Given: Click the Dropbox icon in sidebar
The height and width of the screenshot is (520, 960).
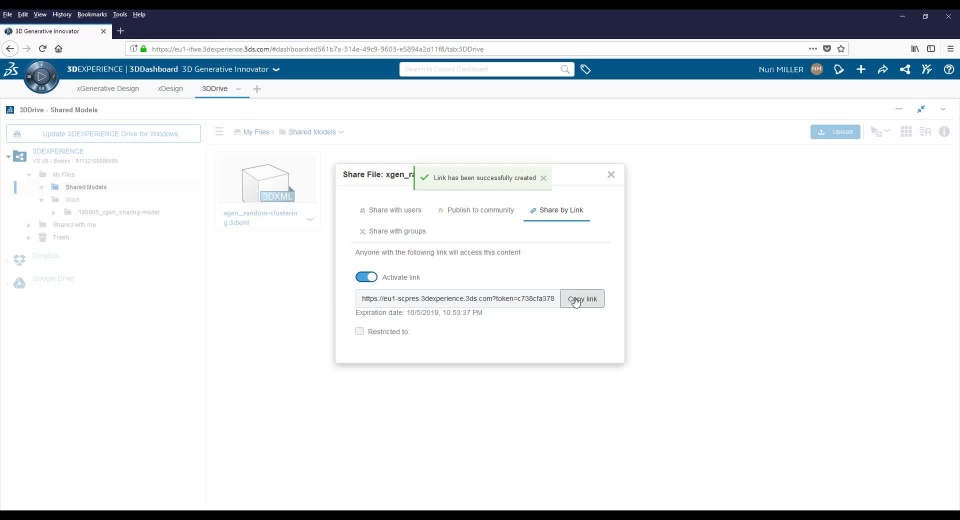Looking at the screenshot, I should coord(20,260).
